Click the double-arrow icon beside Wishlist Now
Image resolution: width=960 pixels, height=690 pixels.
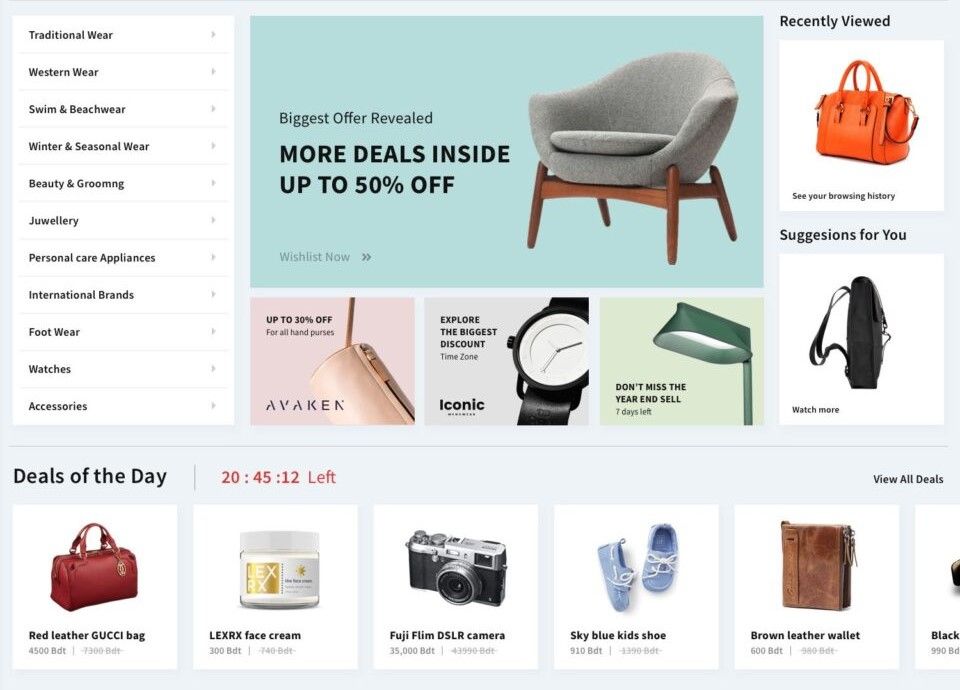(366, 257)
